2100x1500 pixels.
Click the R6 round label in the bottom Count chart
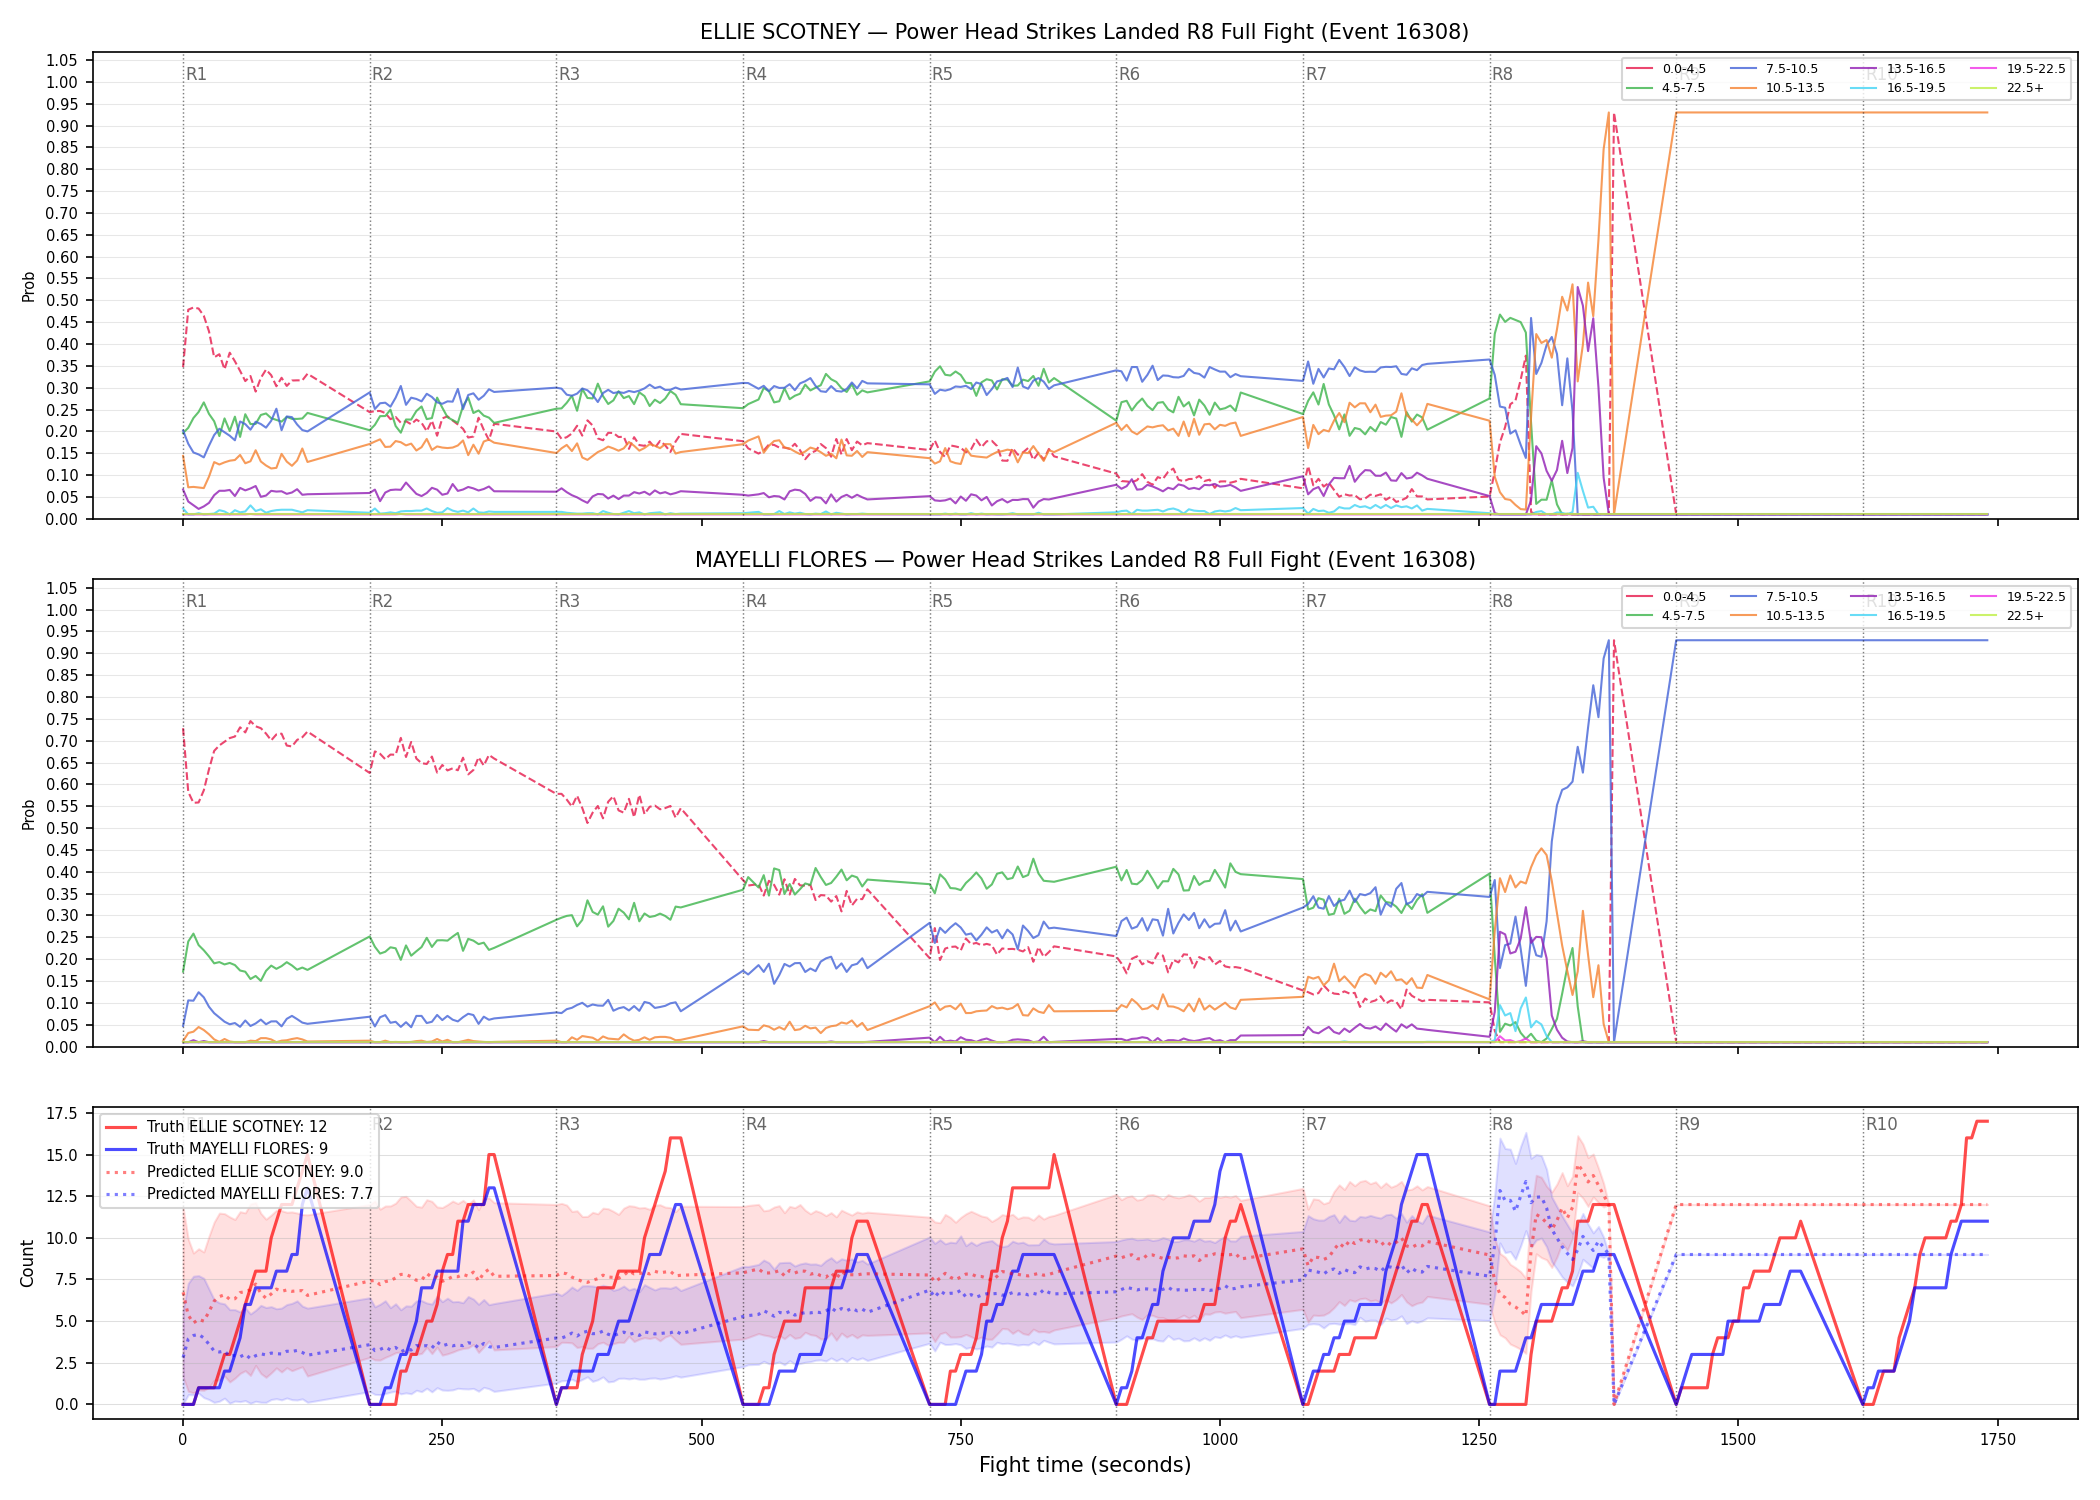tap(1129, 1124)
